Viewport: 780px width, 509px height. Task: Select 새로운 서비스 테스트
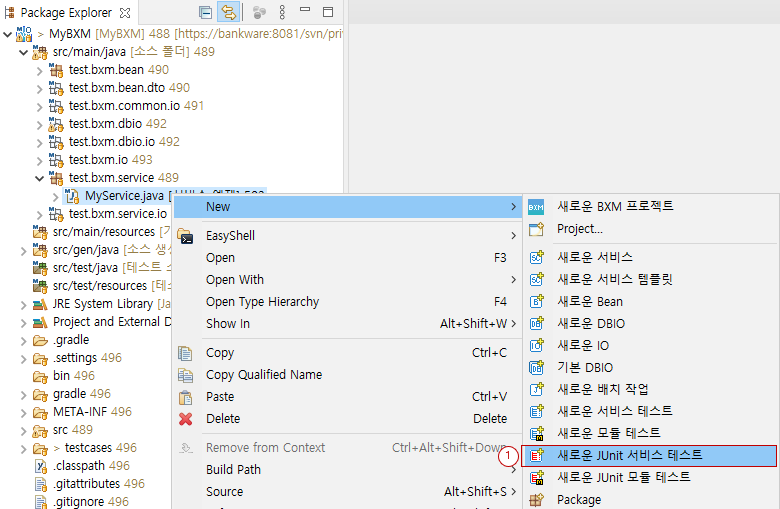pyautogui.click(x=650, y=411)
